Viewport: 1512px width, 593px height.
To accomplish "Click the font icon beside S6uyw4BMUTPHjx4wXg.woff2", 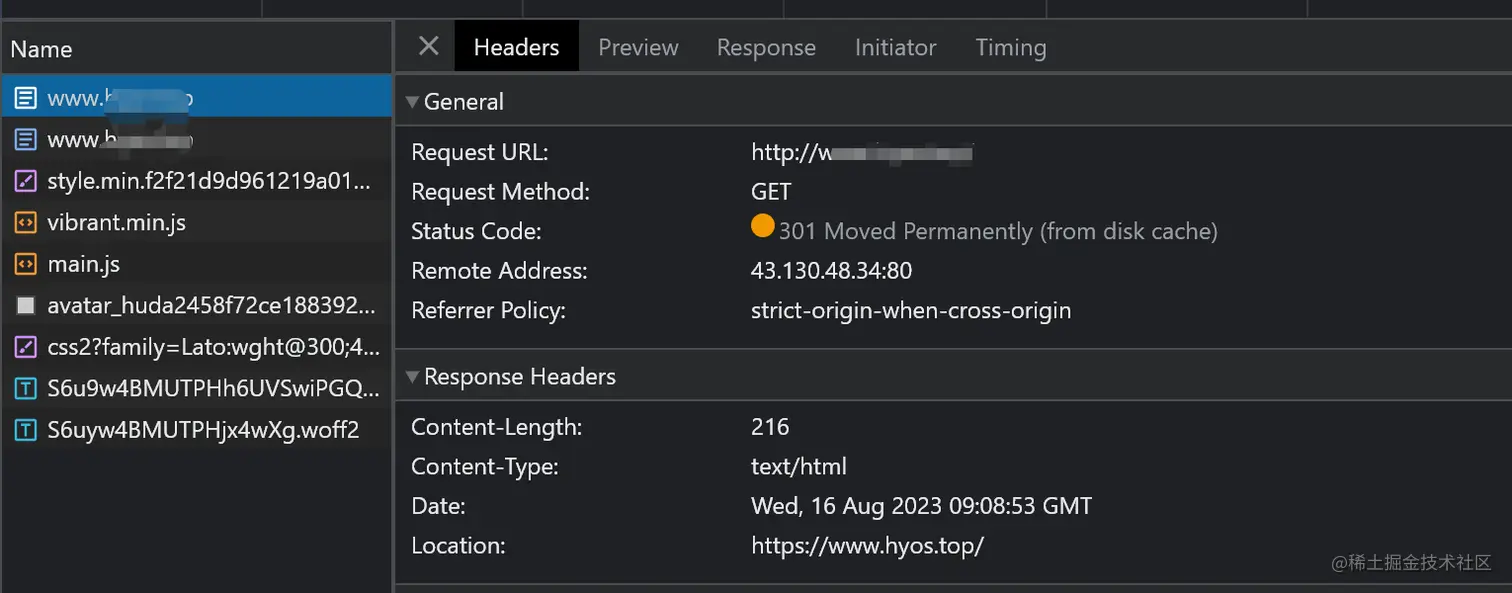I will [x=26, y=431].
